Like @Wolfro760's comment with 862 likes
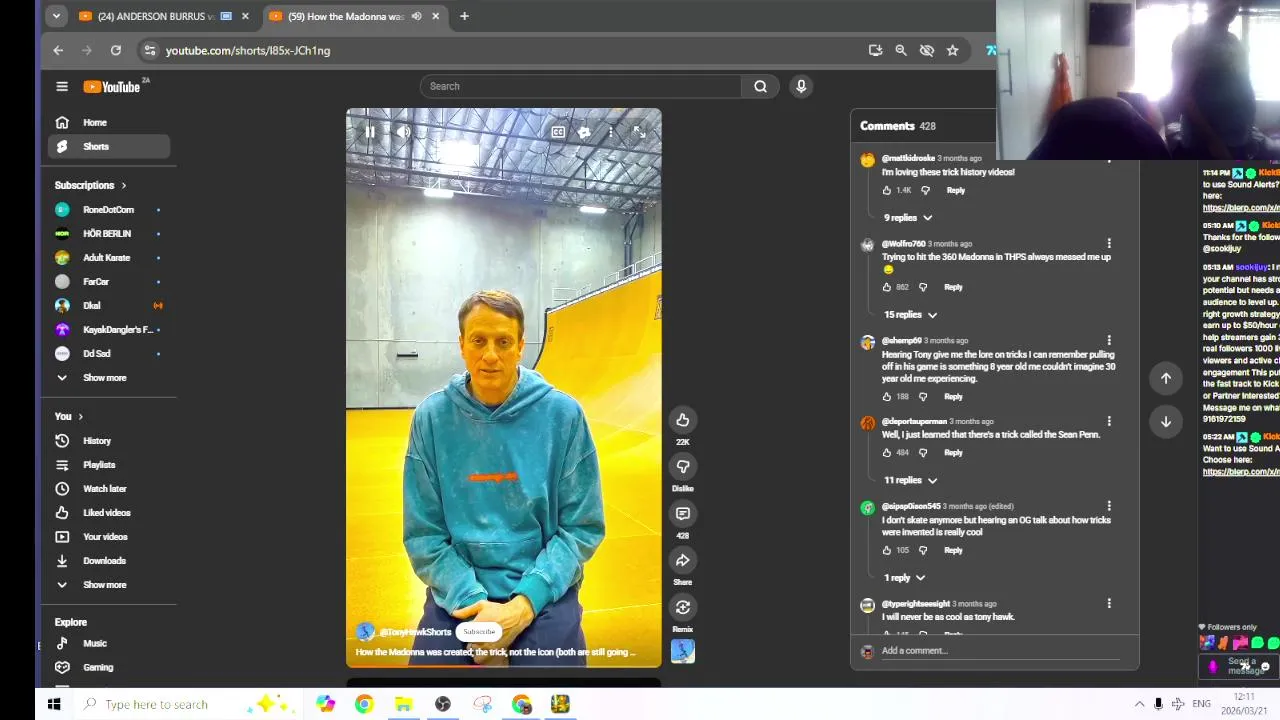Viewport: 1280px width, 720px height. click(x=886, y=287)
